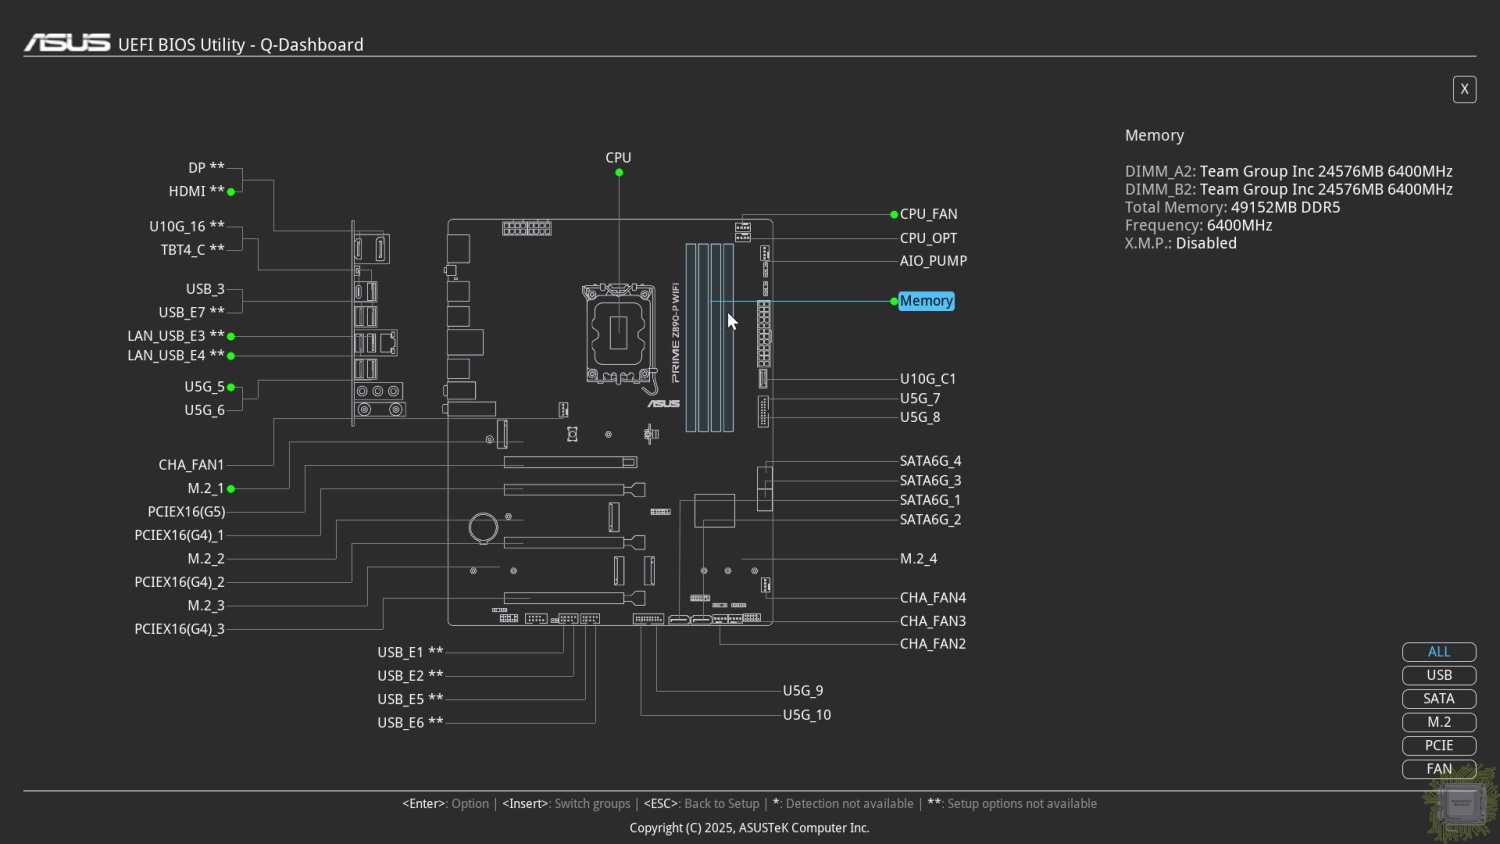Viewport: 1500px width, 844px height.
Task: Select the PCIEX16(G4)_1 slot label
Action: coord(179,535)
